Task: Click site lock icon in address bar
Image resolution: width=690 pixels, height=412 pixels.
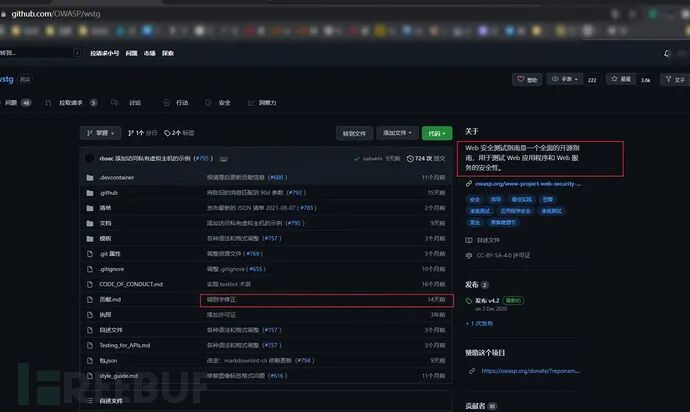Action: tap(4, 14)
